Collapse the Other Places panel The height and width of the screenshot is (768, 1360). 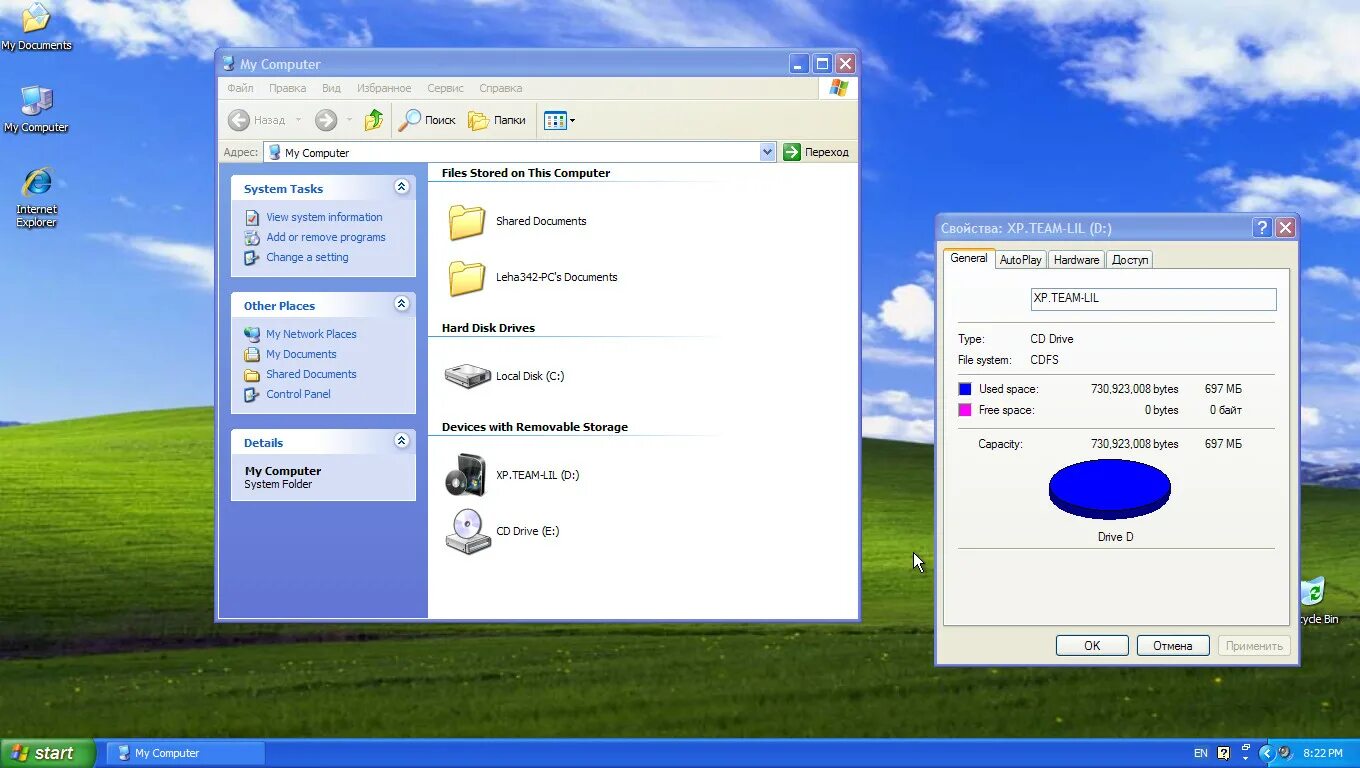(x=401, y=304)
